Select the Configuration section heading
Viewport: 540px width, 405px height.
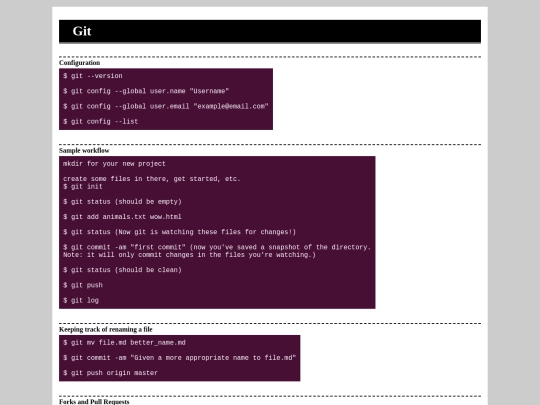coord(80,63)
